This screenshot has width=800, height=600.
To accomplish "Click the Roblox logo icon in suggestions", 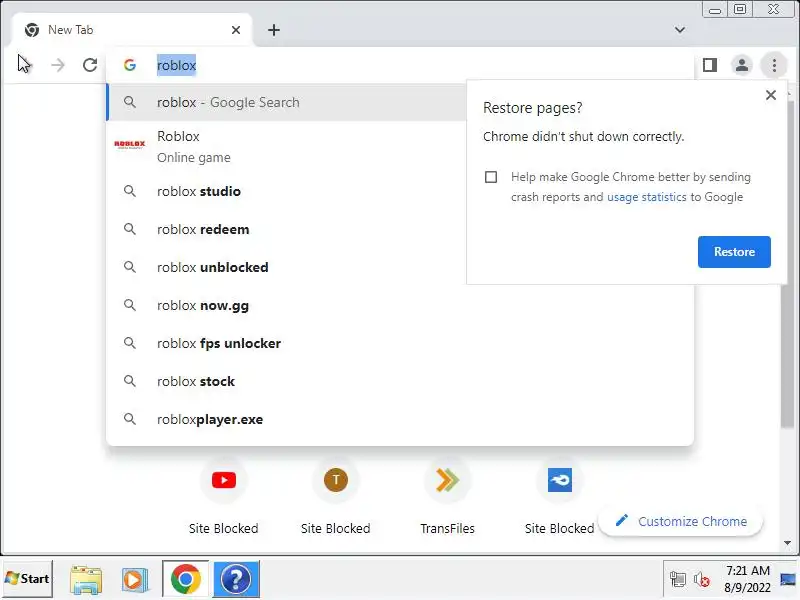I will point(130,144).
